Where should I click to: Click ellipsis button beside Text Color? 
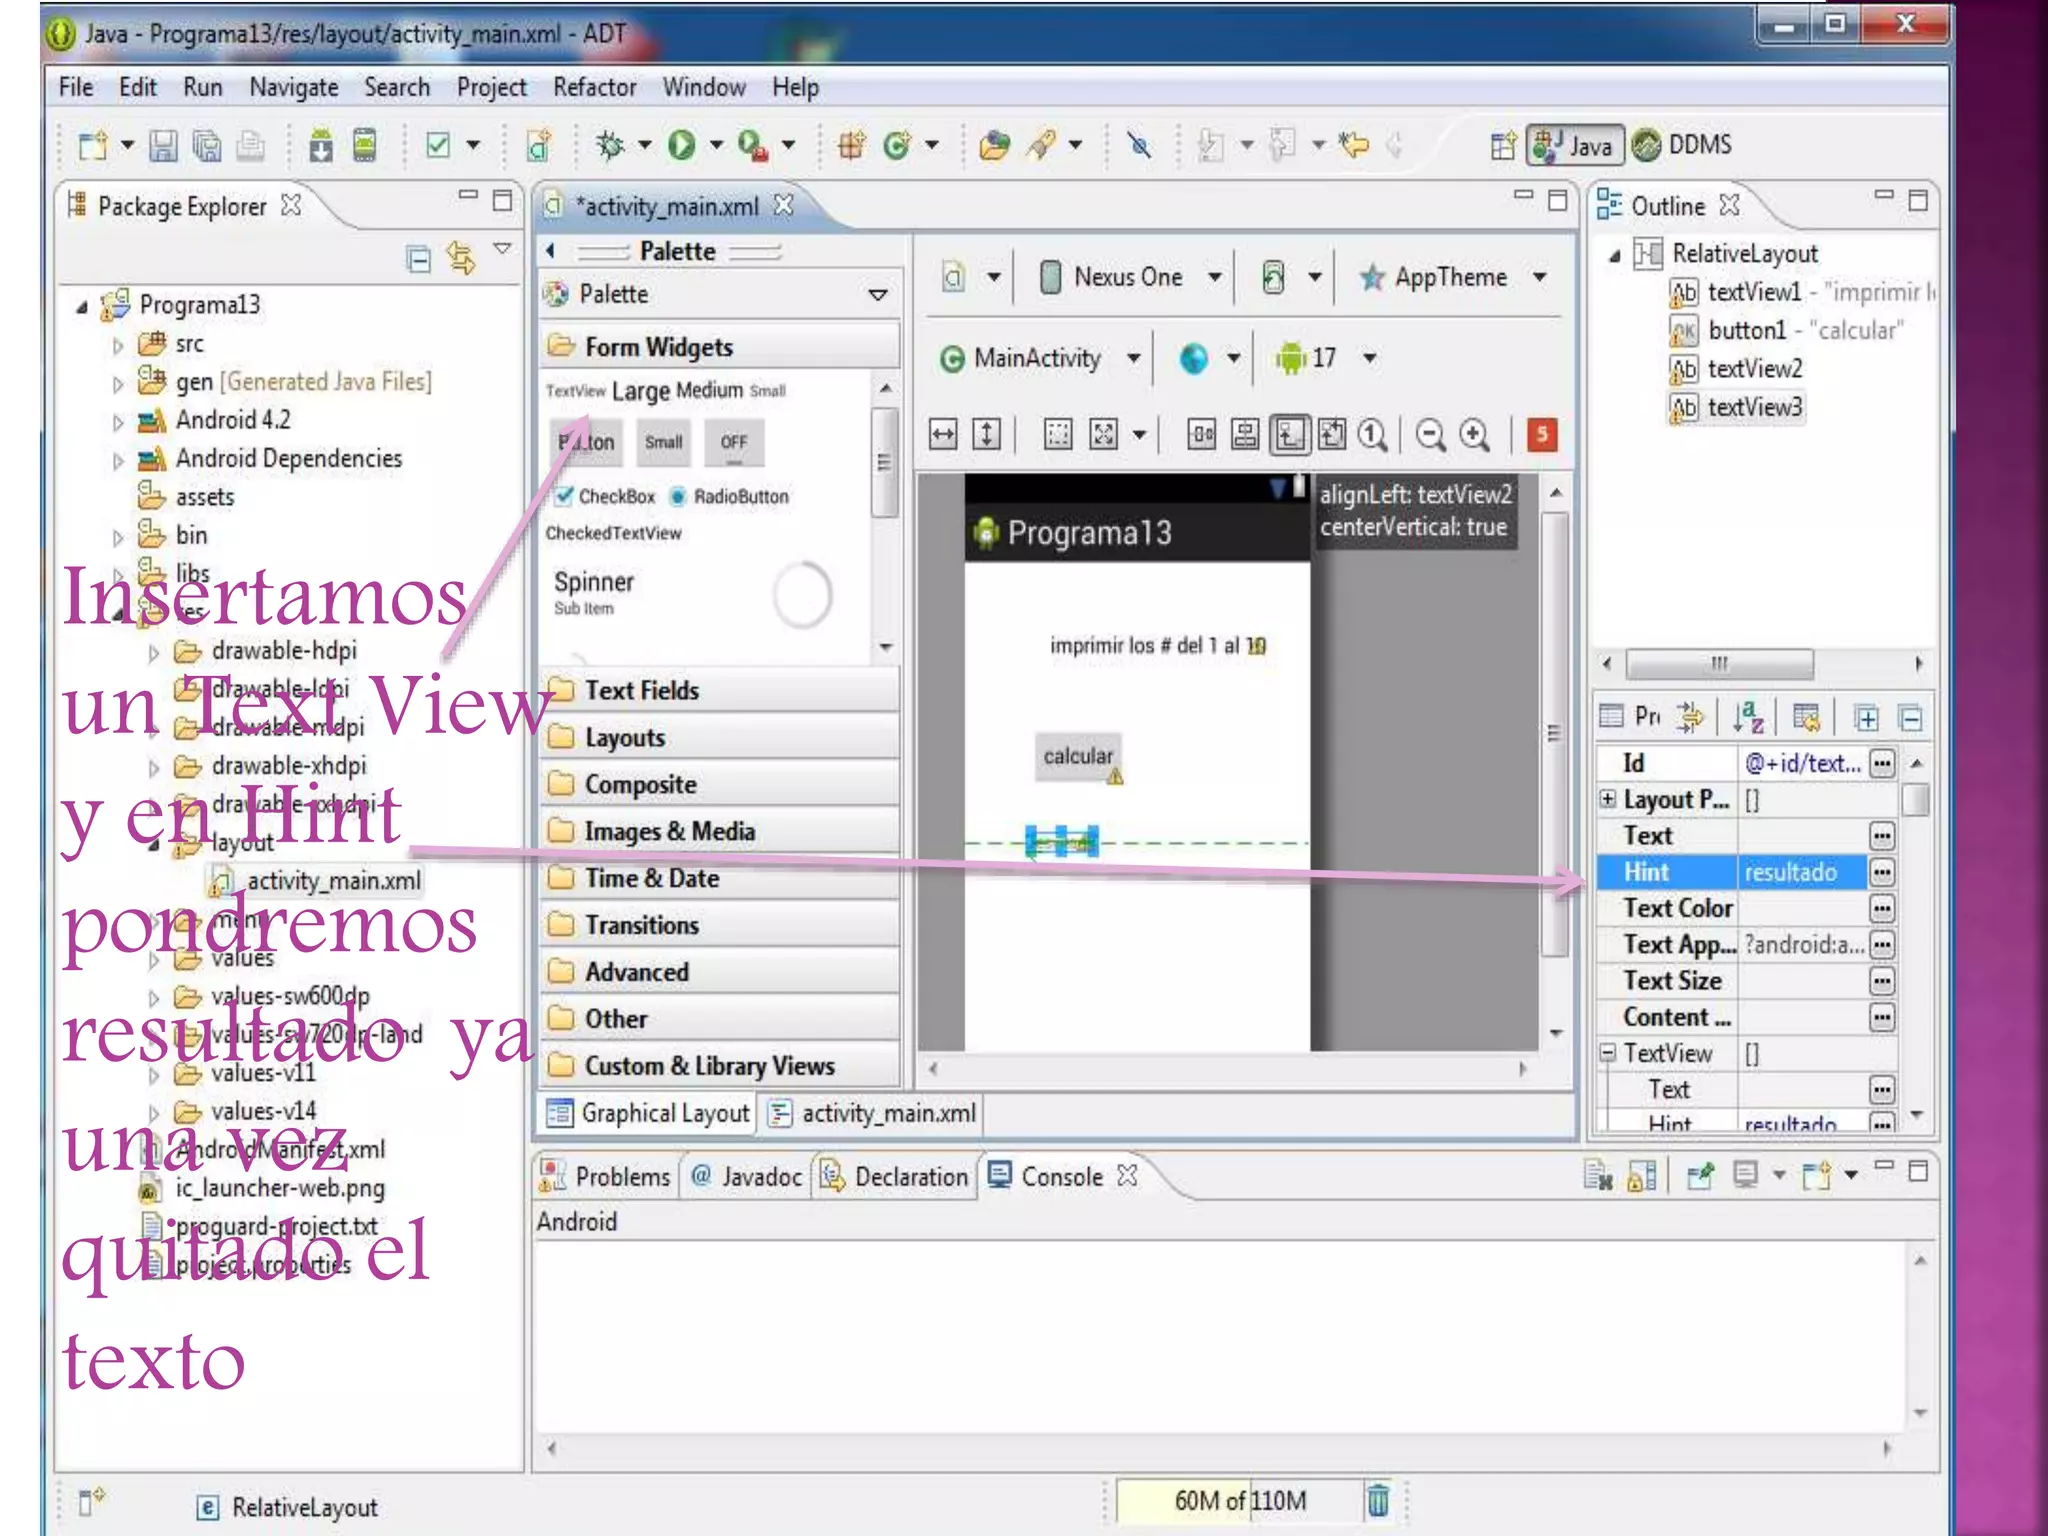(x=1882, y=908)
